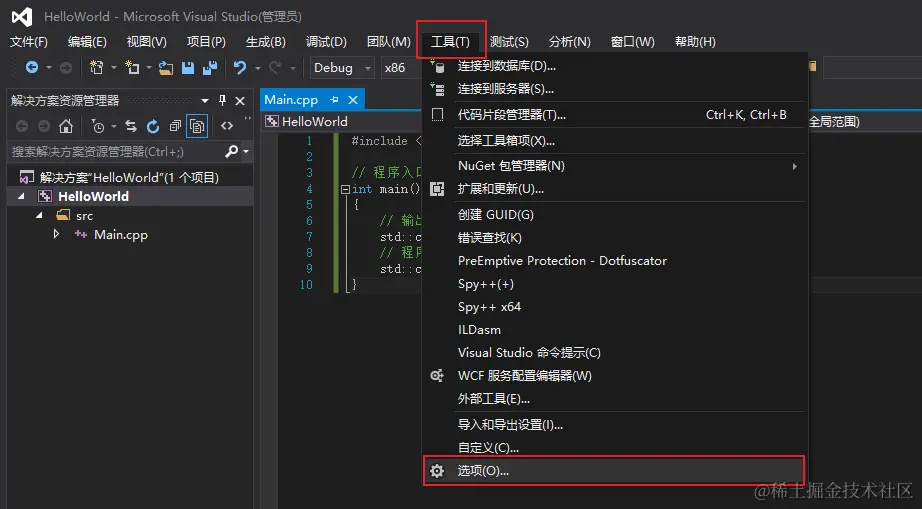Open the 调试(D) menu
The image size is (922, 509).
click(326, 42)
